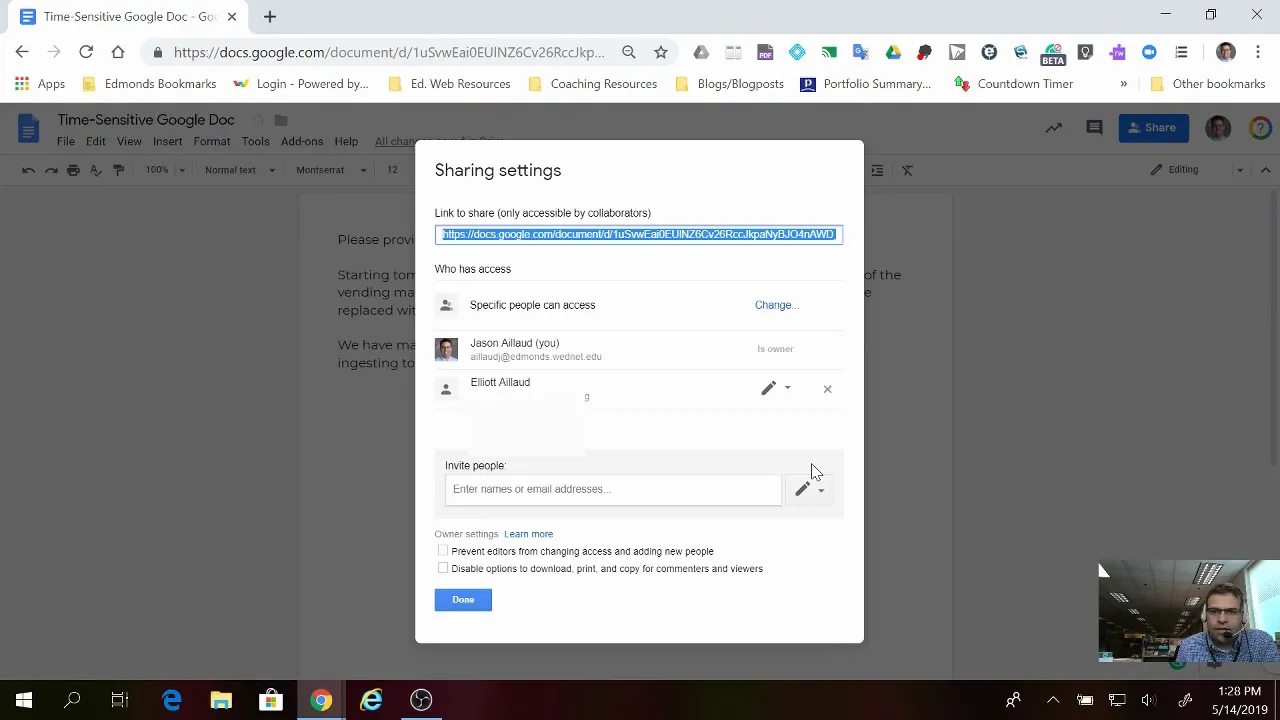Click the Print toolbar icon
The image size is (1280, 720).
(73, 170)
